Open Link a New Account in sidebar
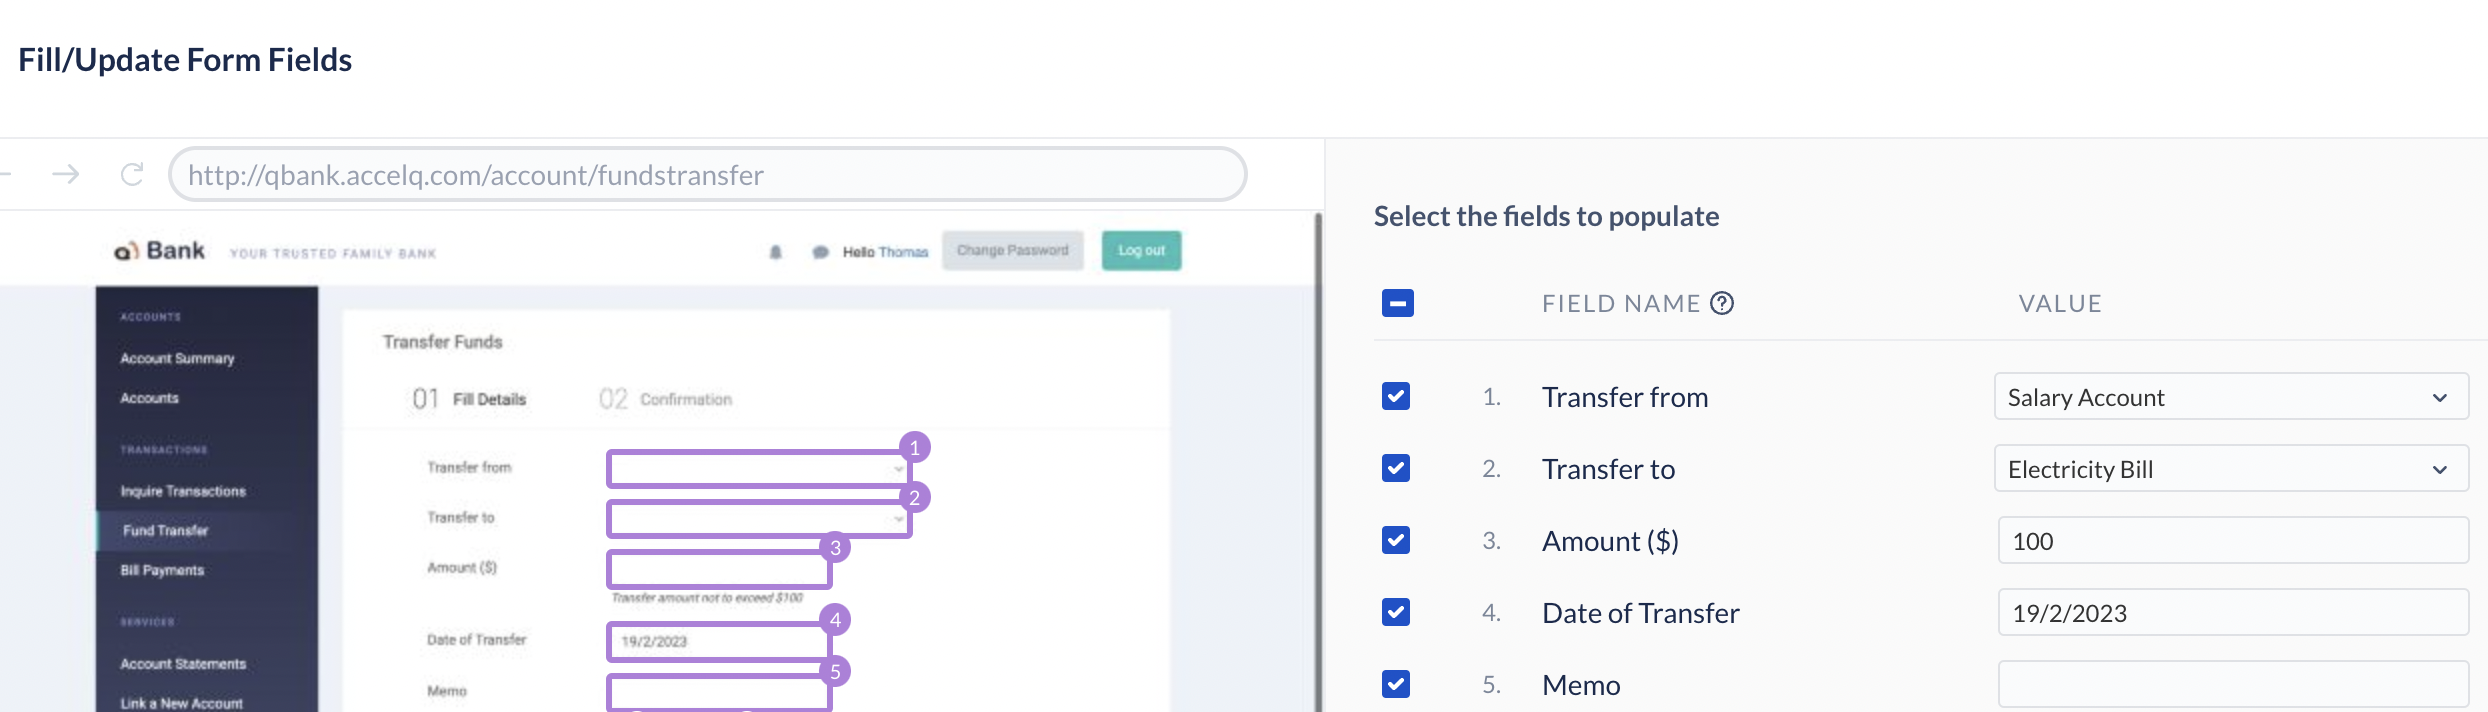This screenshot has height=712, width=2488. pos(181,703)
